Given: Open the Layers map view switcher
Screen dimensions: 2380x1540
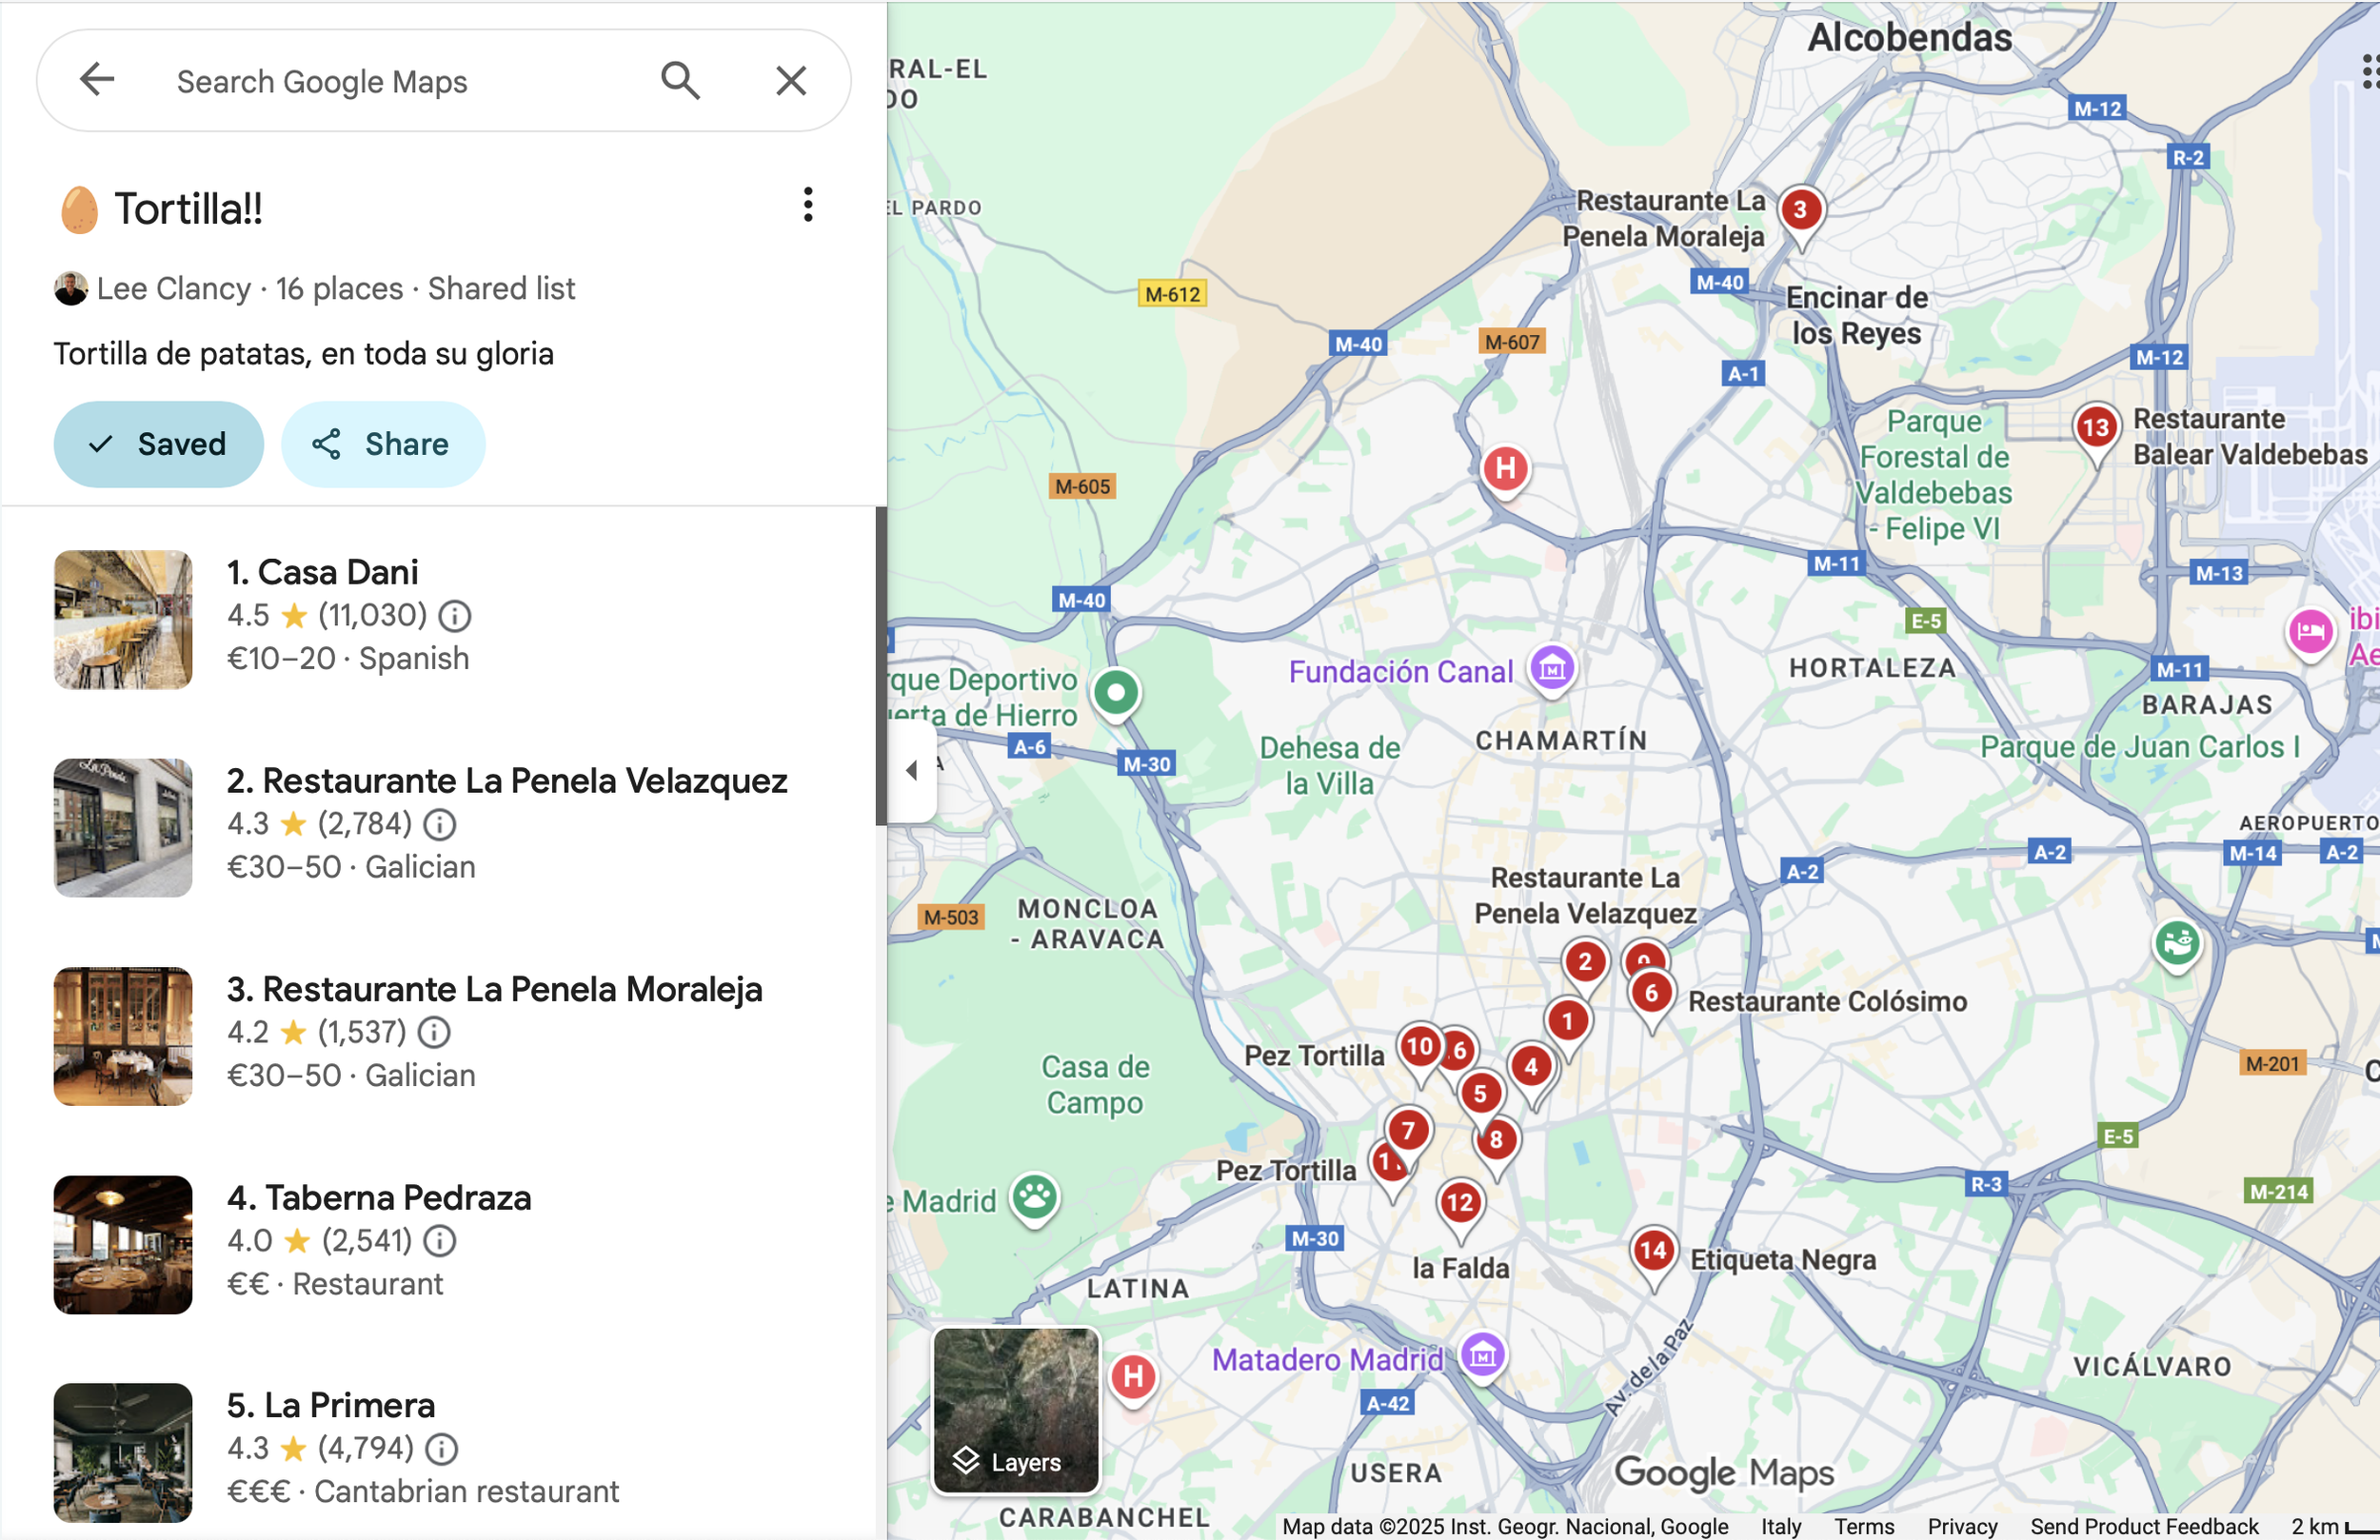Looking at the screenshot, I should (1015, 1410).
